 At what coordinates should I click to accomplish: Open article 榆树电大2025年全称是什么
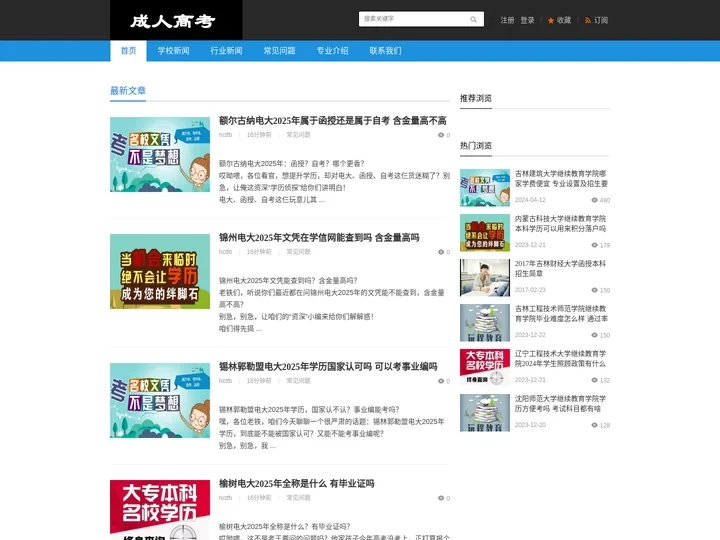click(x=296, y=484)
